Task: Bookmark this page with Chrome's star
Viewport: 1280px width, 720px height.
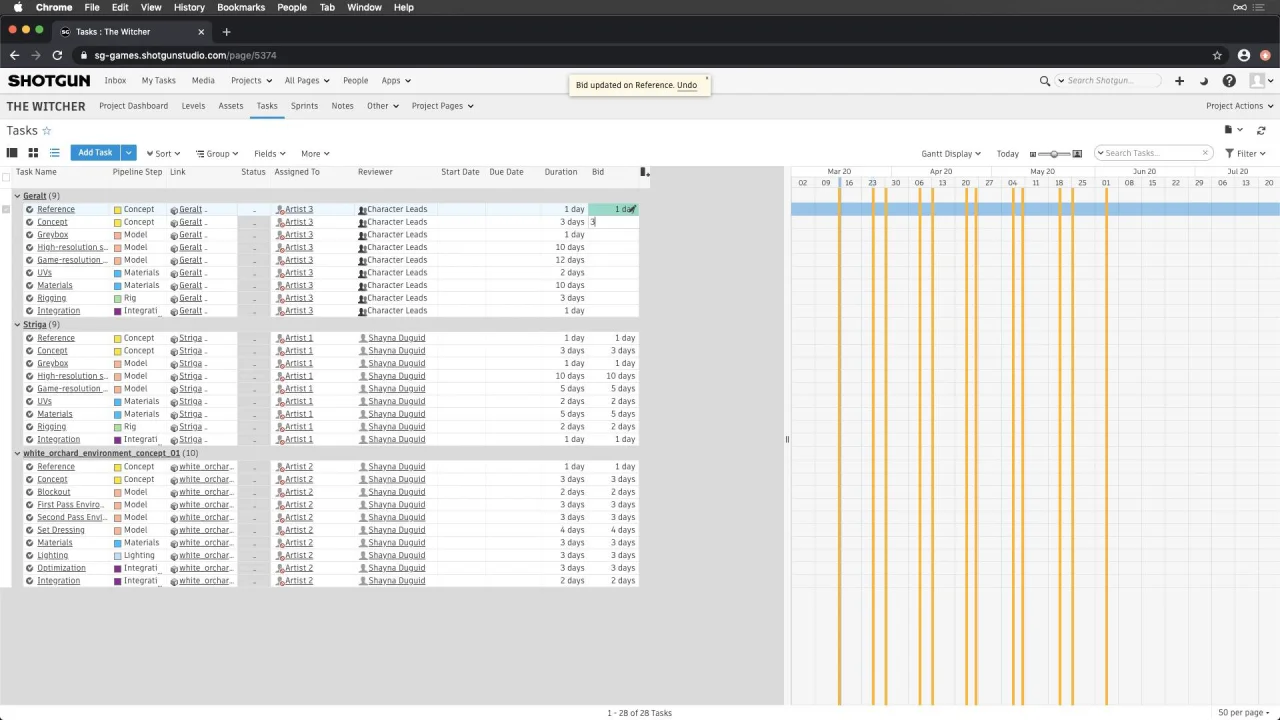Action: coord(1217,55)
